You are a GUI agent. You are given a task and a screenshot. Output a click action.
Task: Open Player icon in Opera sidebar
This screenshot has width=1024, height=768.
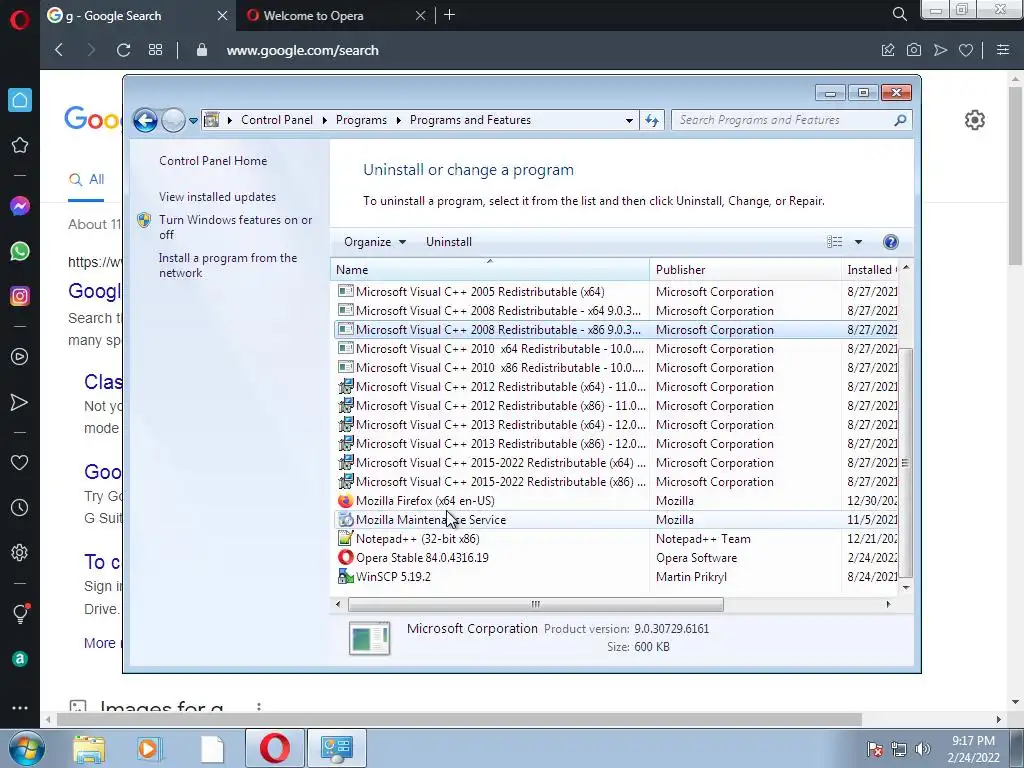(20, 357)
